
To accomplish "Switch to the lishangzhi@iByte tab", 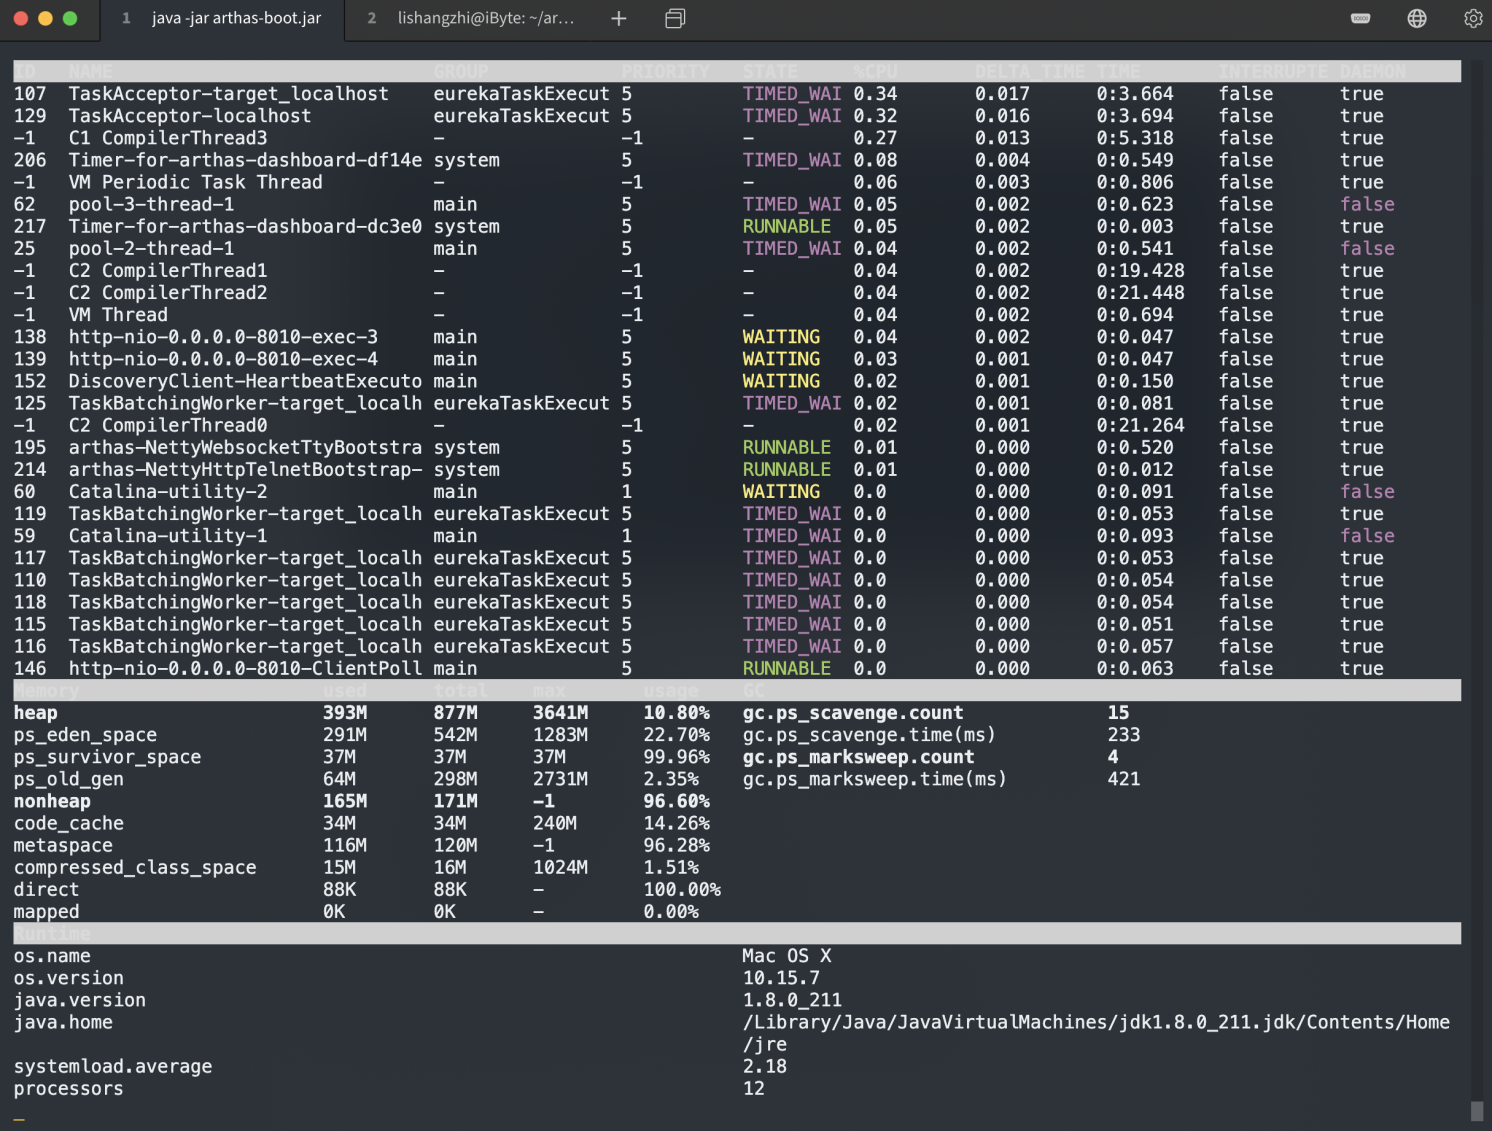I will (x=473, y=18).
